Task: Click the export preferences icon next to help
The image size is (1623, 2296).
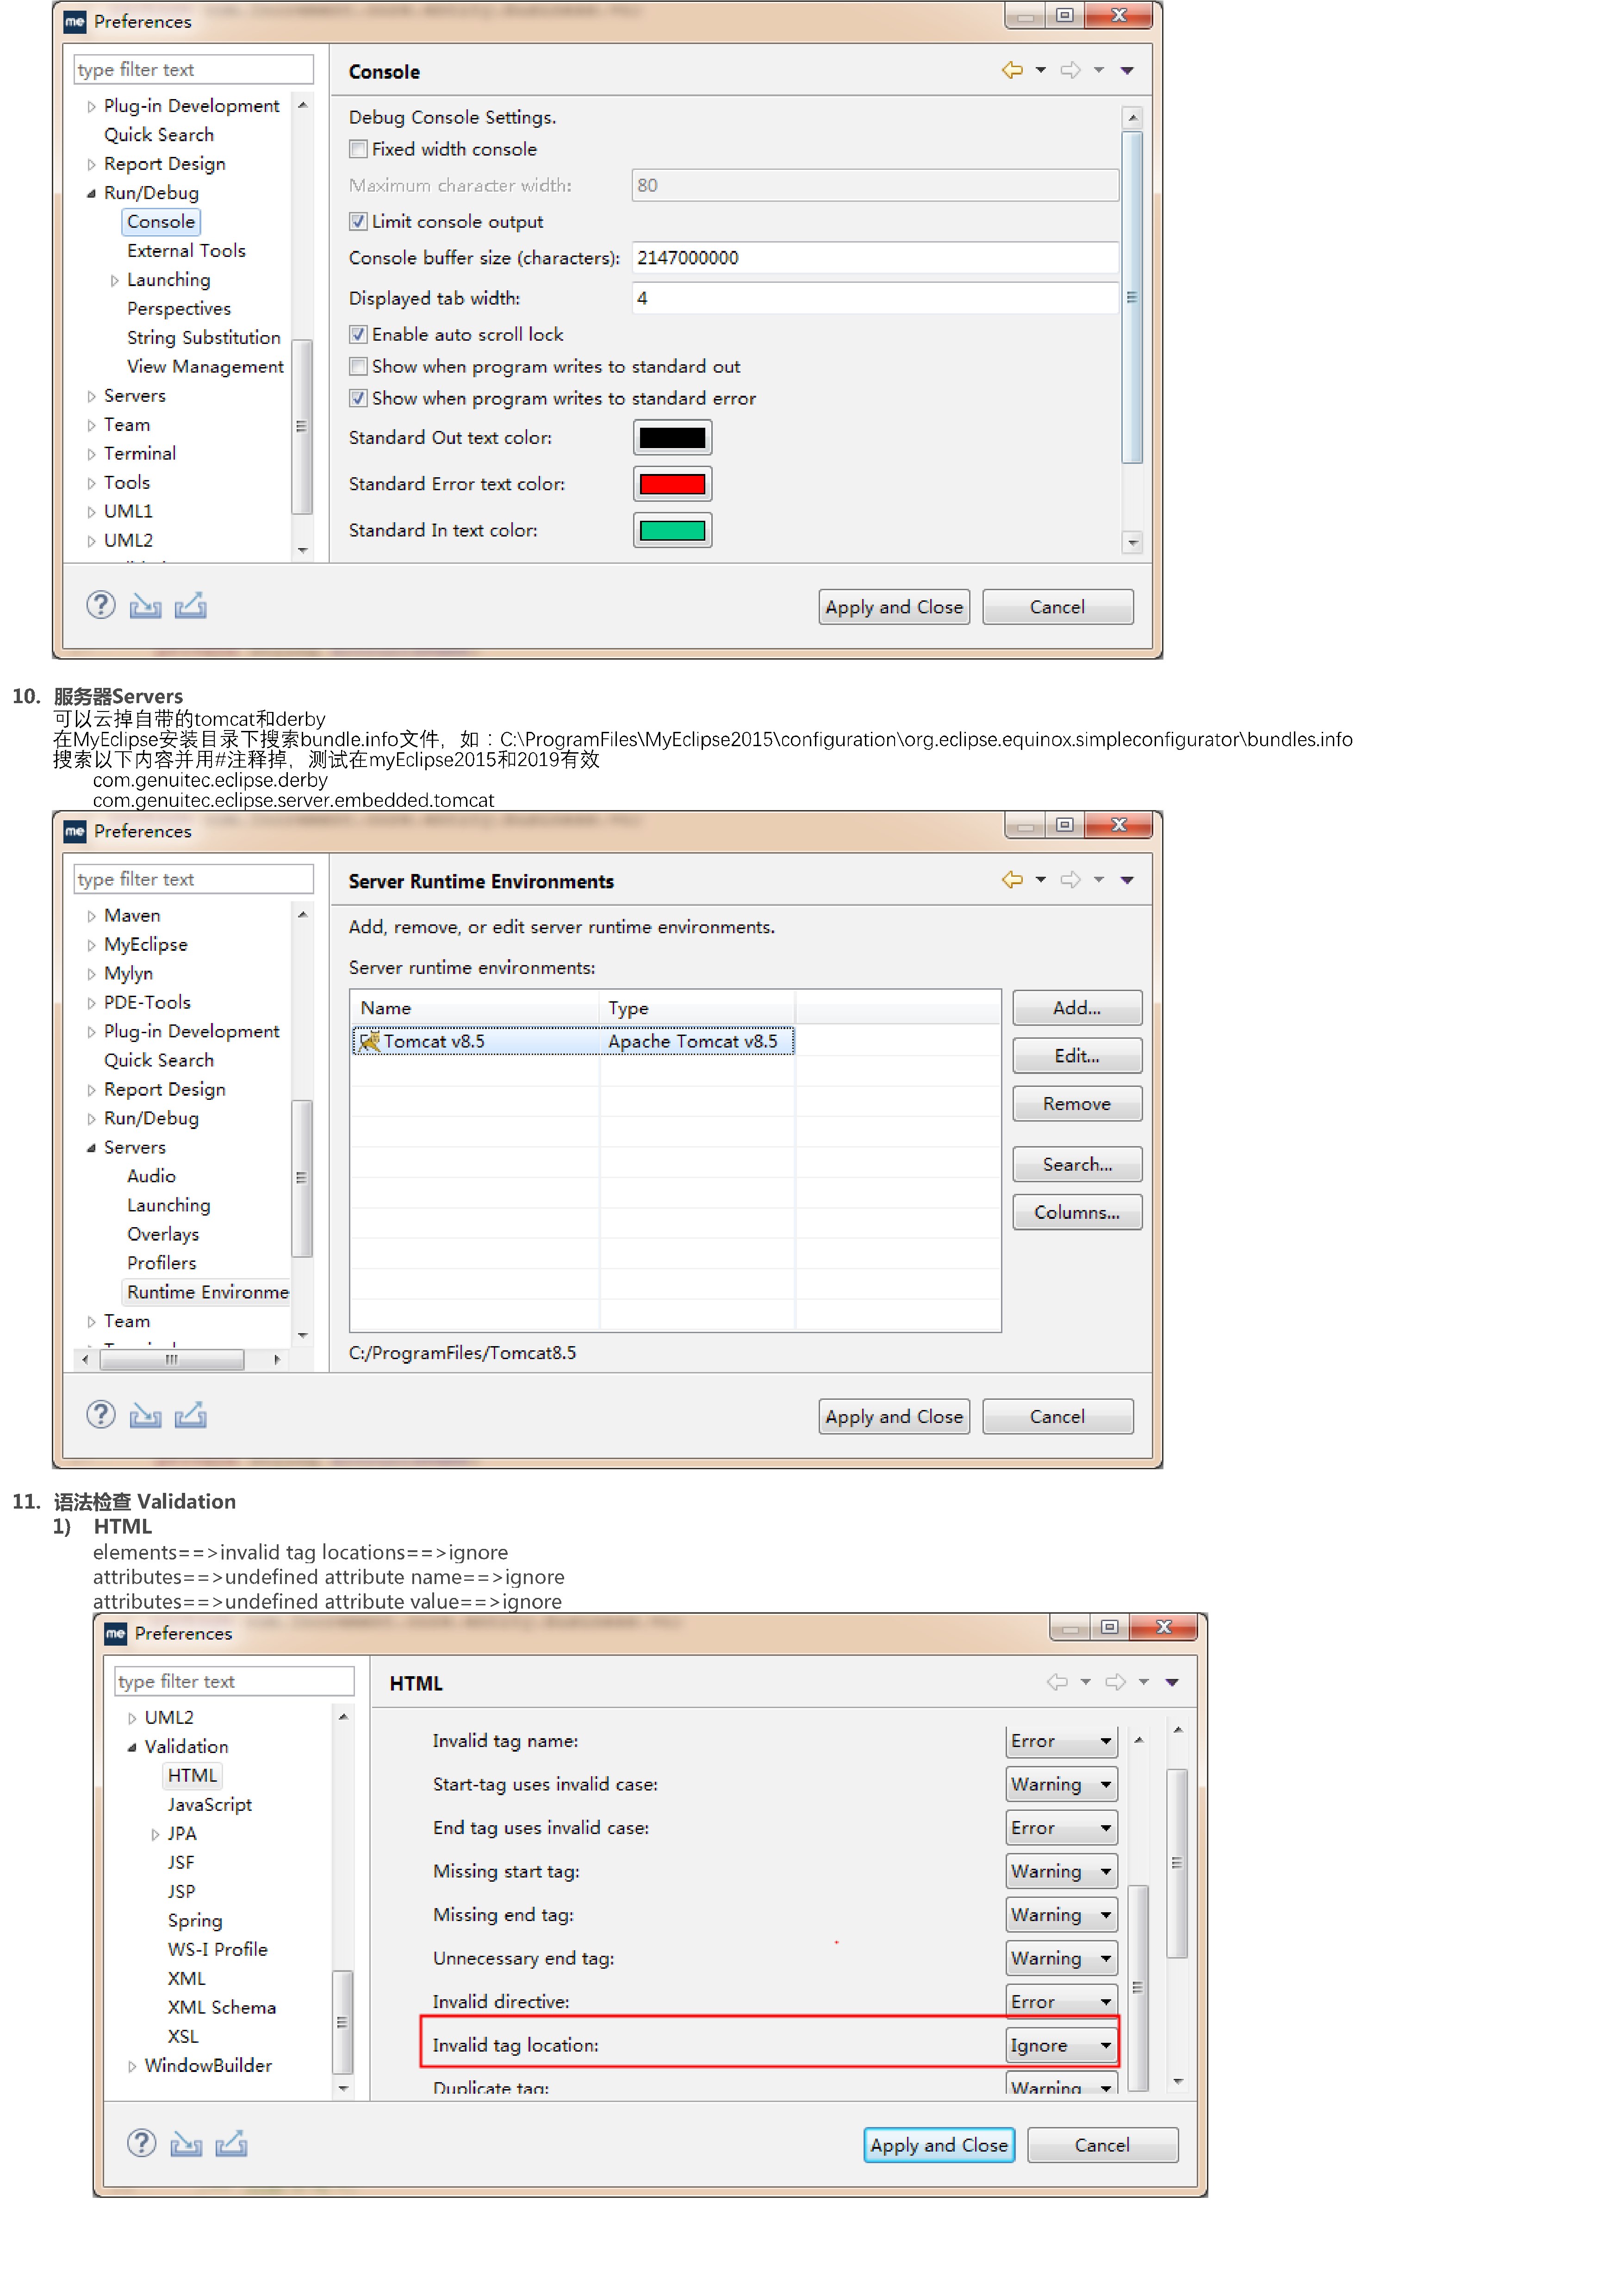Action: click(190, 605)
